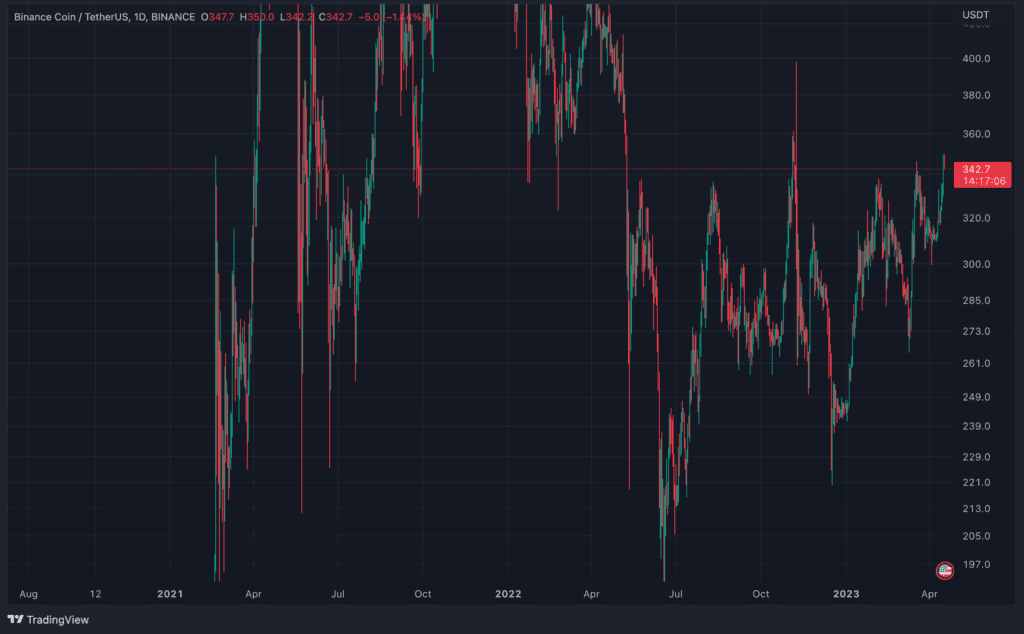
Task: Click the 300.0 price axis label
Action: point(976,264)
